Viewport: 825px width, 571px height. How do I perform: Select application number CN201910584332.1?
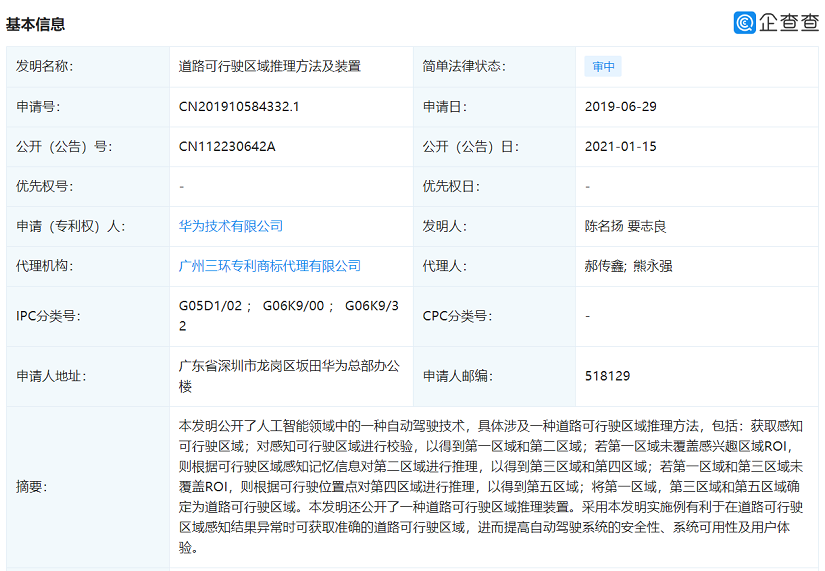[x=239, y=107]
